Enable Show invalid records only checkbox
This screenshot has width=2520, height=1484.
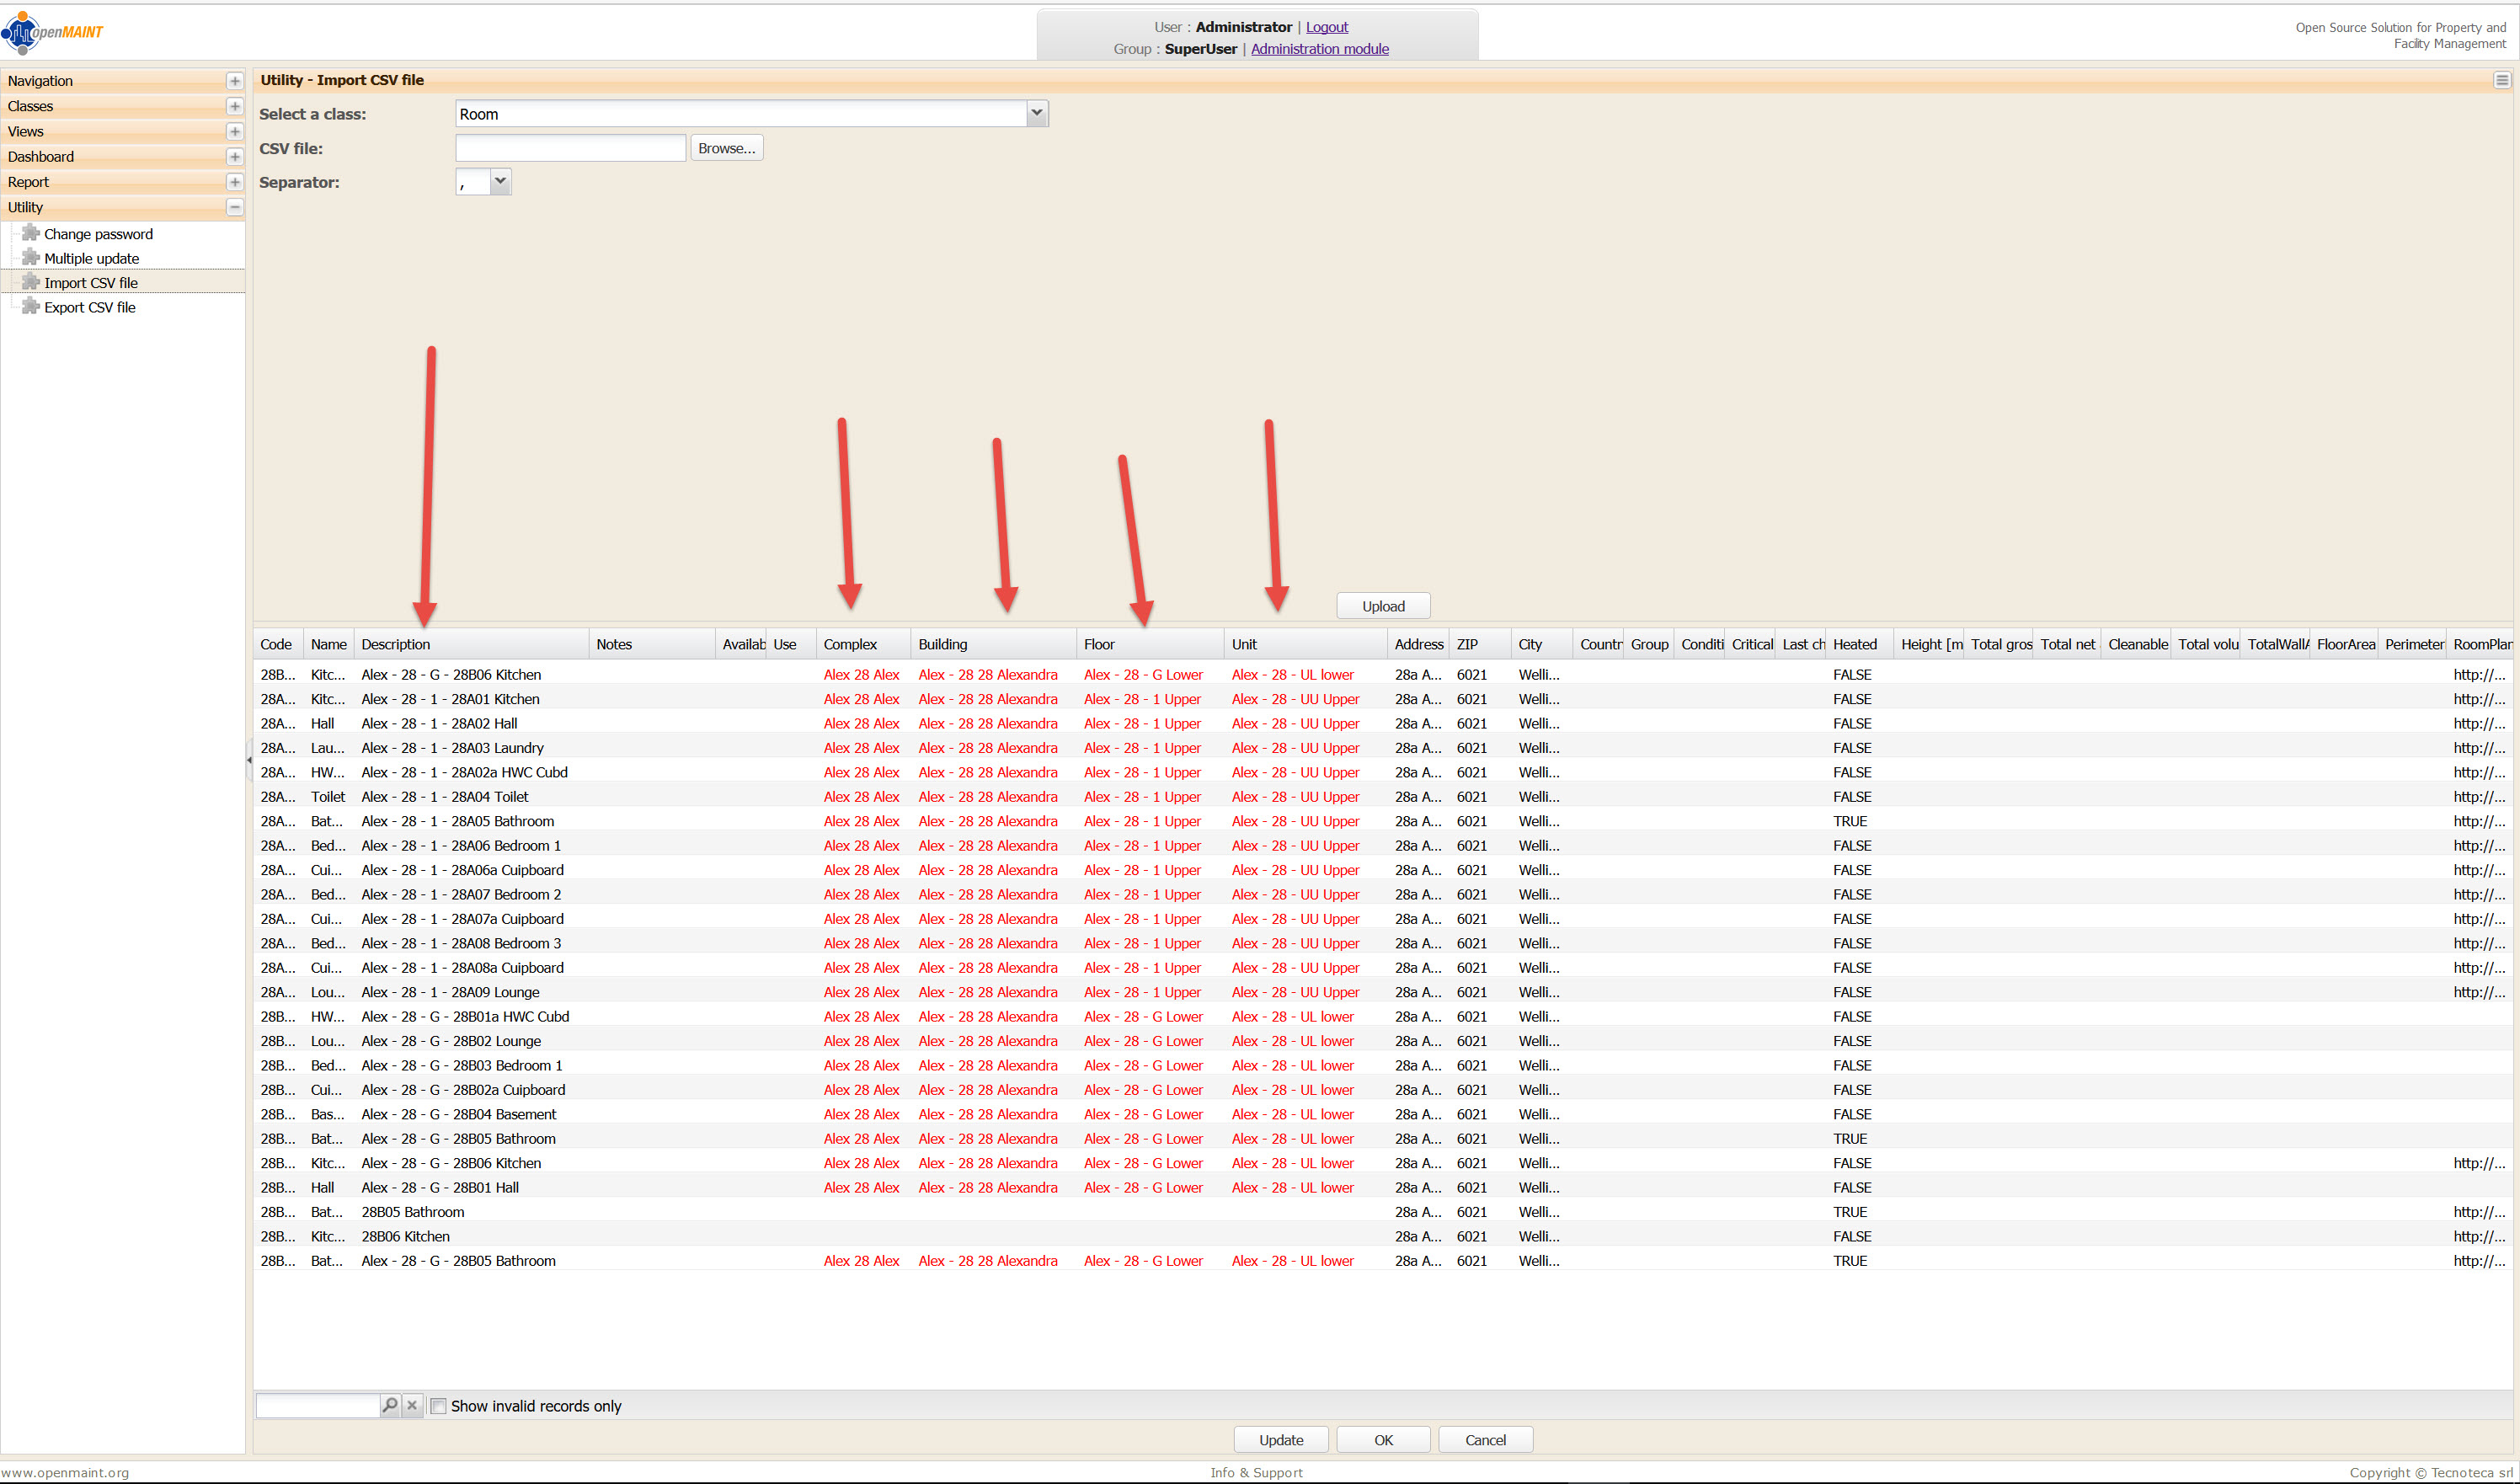coord(438,1406)
